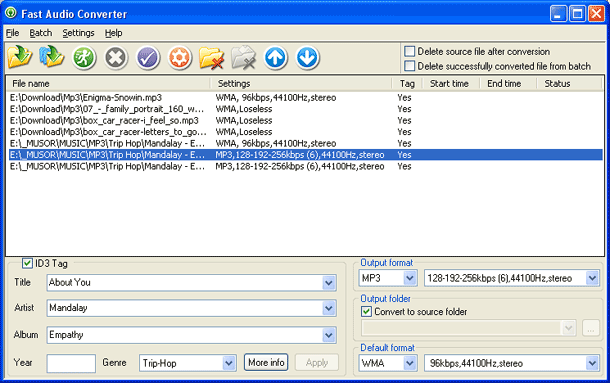Click the add multiple files icon
The width and height of the screenshot is (610, 383).
coord(52,57)
